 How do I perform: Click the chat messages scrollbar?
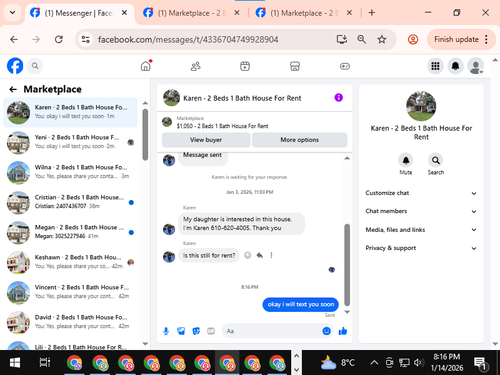click(x=347, y=265)
